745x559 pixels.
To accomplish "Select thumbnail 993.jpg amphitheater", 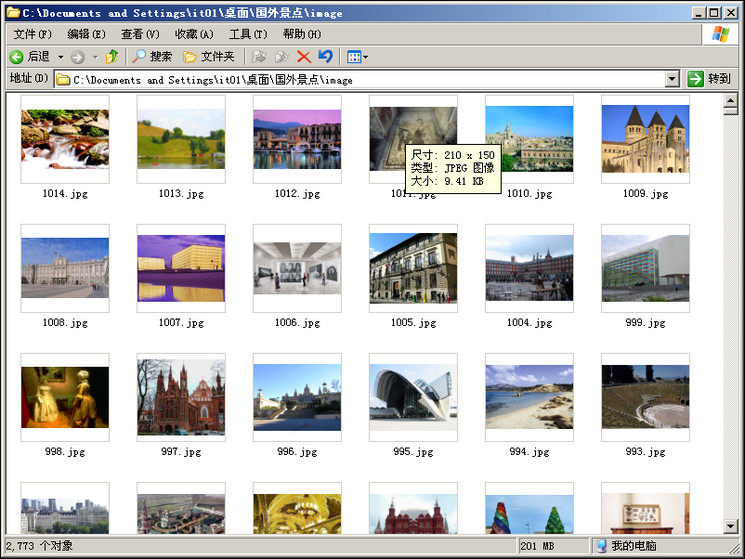I will pyautogui.click(x=645, y=397).
